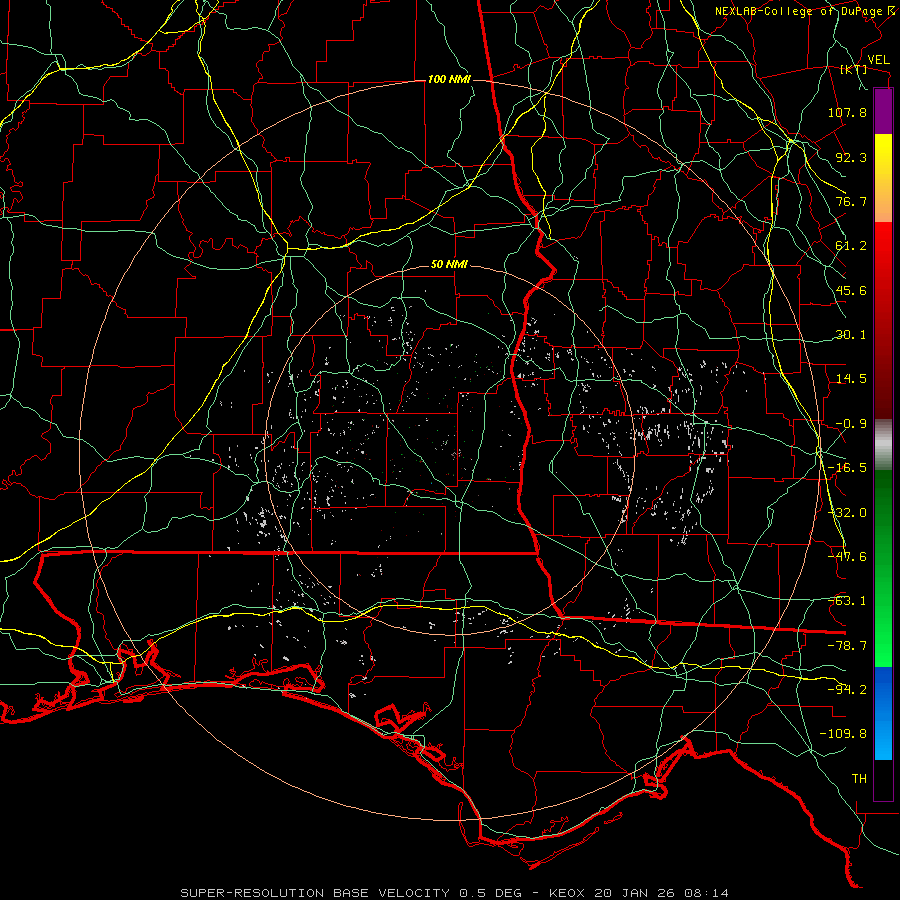900x900 pixels.
Task: Click the VEL legend title
Action: (879, 60)
